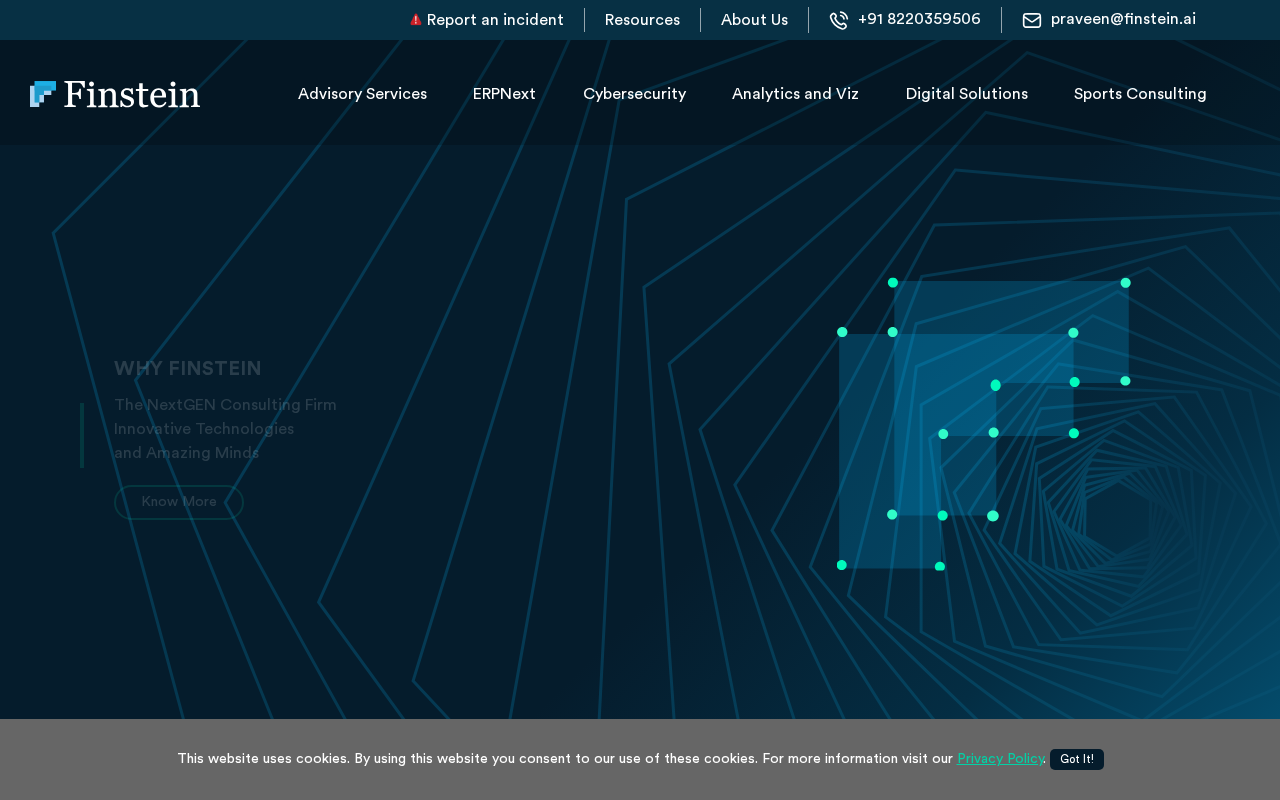Click the Know More button

(179, 502)
